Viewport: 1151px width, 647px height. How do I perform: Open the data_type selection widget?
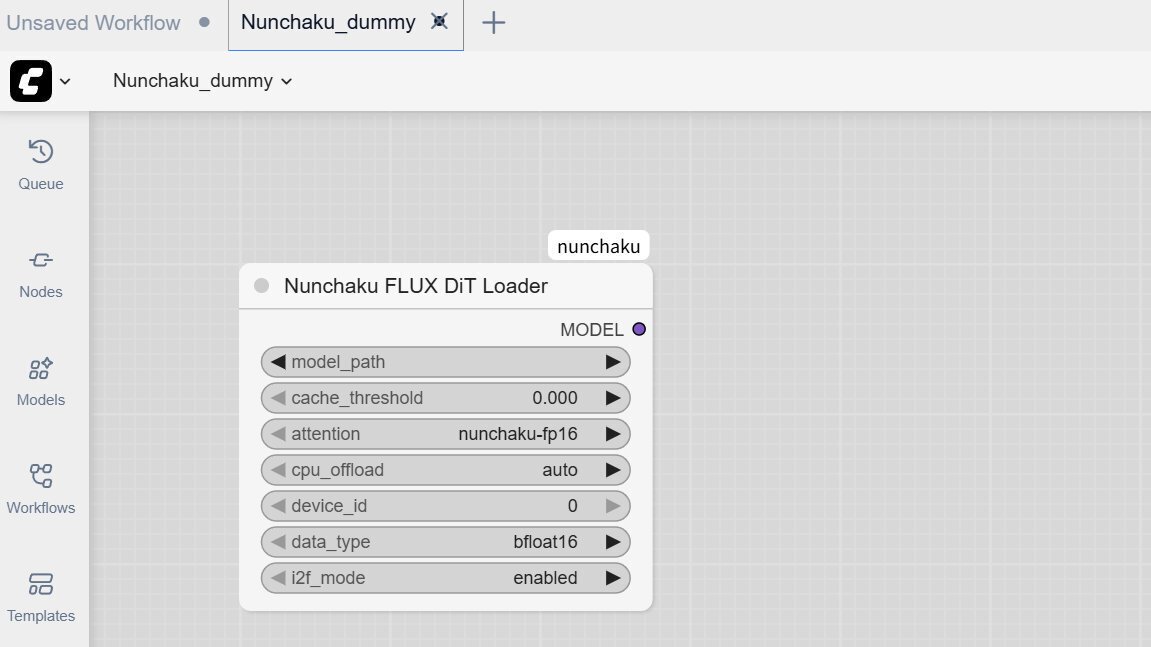(x=445, y=541)
